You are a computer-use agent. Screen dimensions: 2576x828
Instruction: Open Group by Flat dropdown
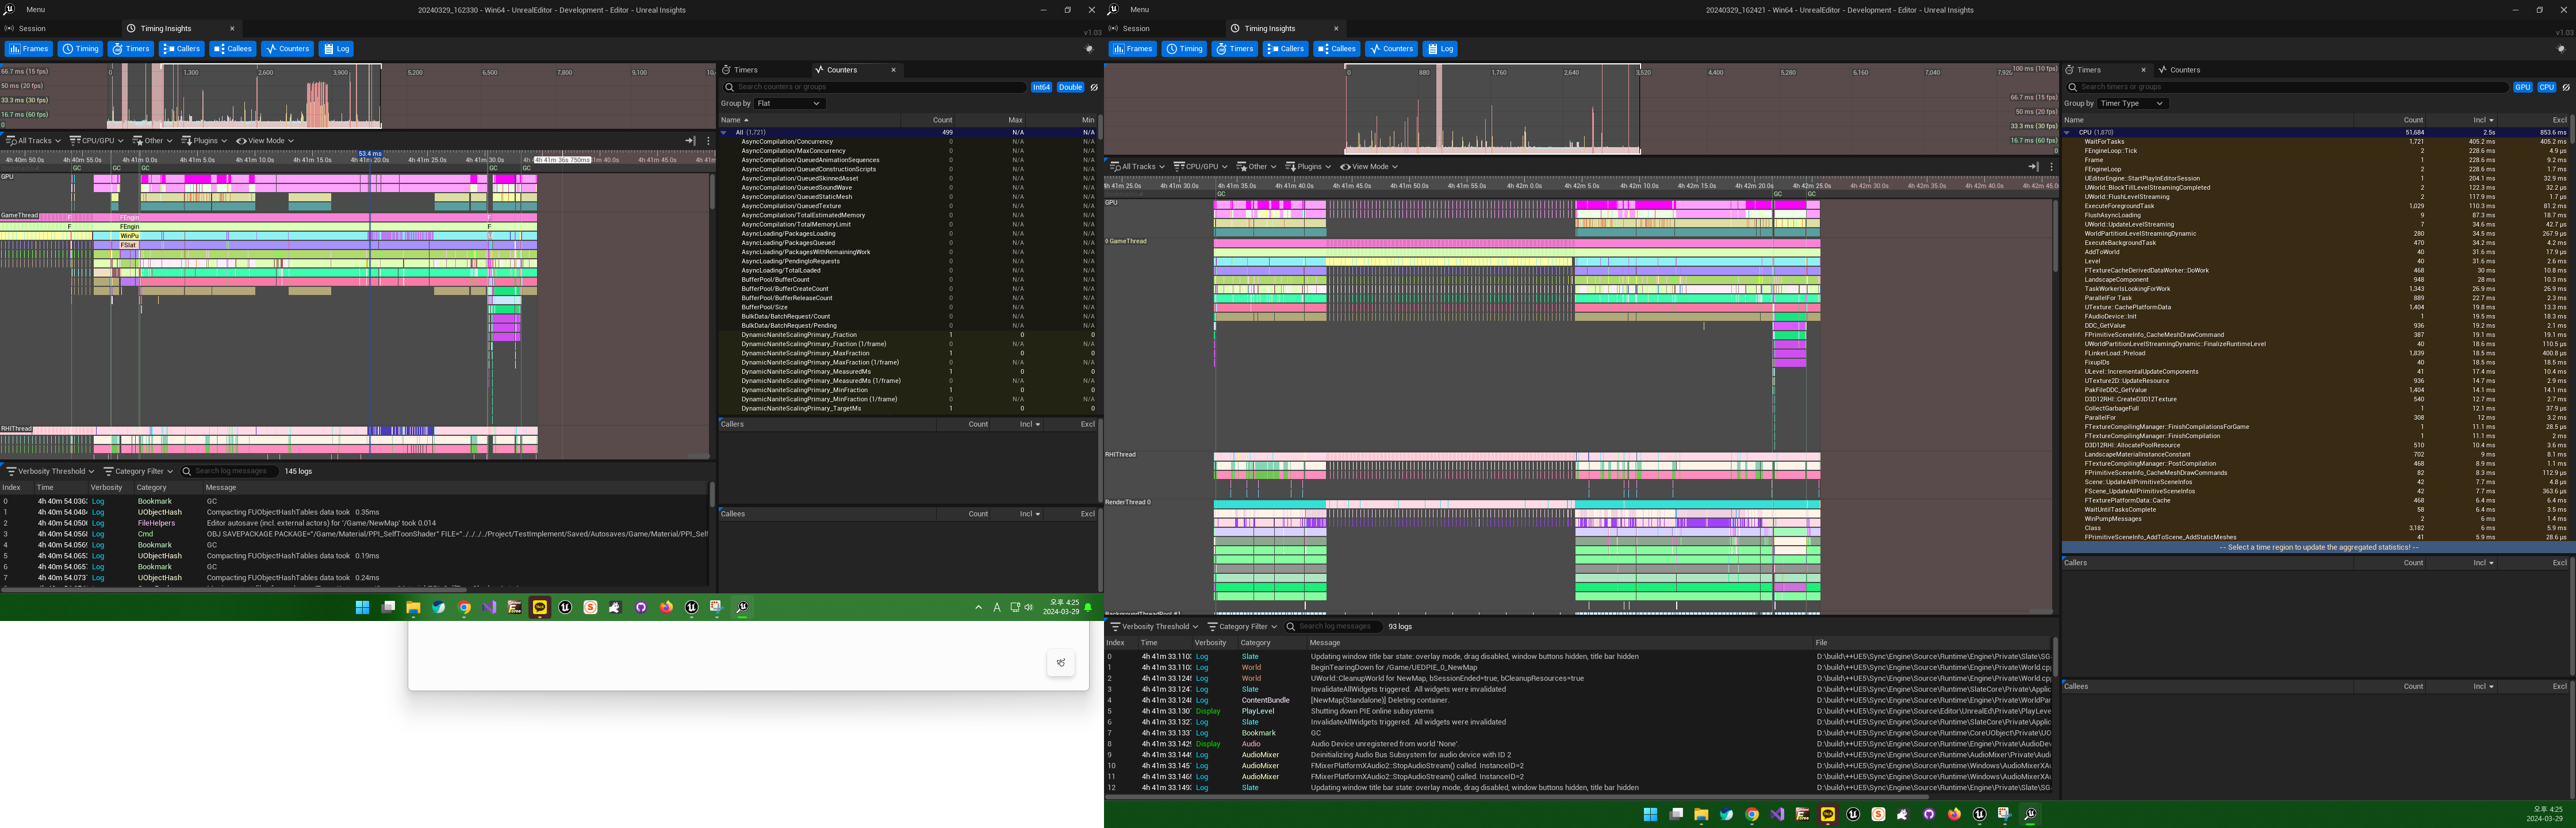click(x=789, y=103)
